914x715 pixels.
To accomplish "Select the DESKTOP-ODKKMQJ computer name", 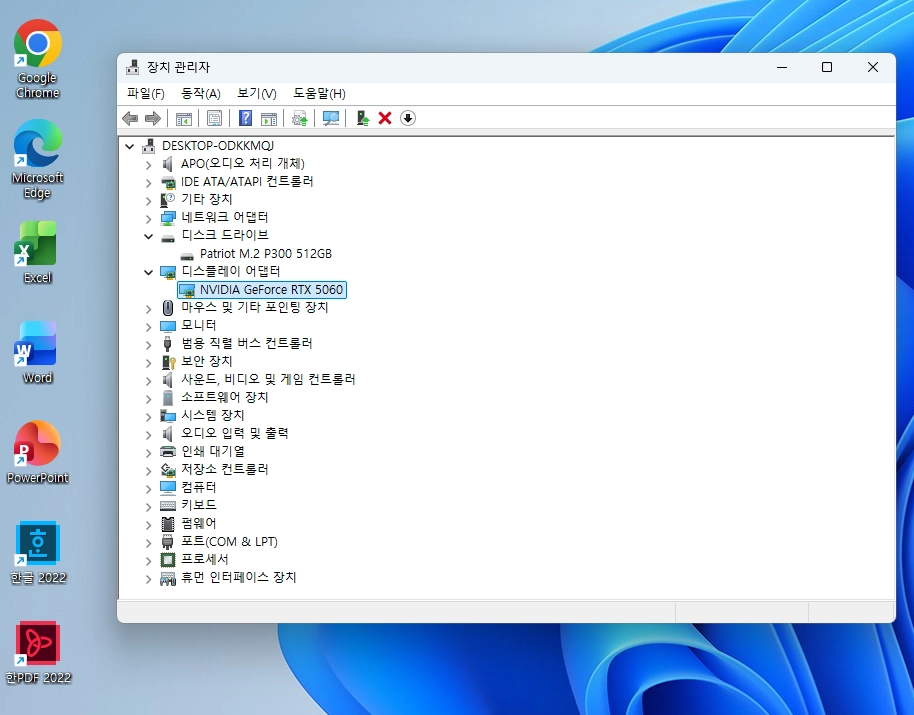I will 218,146.
